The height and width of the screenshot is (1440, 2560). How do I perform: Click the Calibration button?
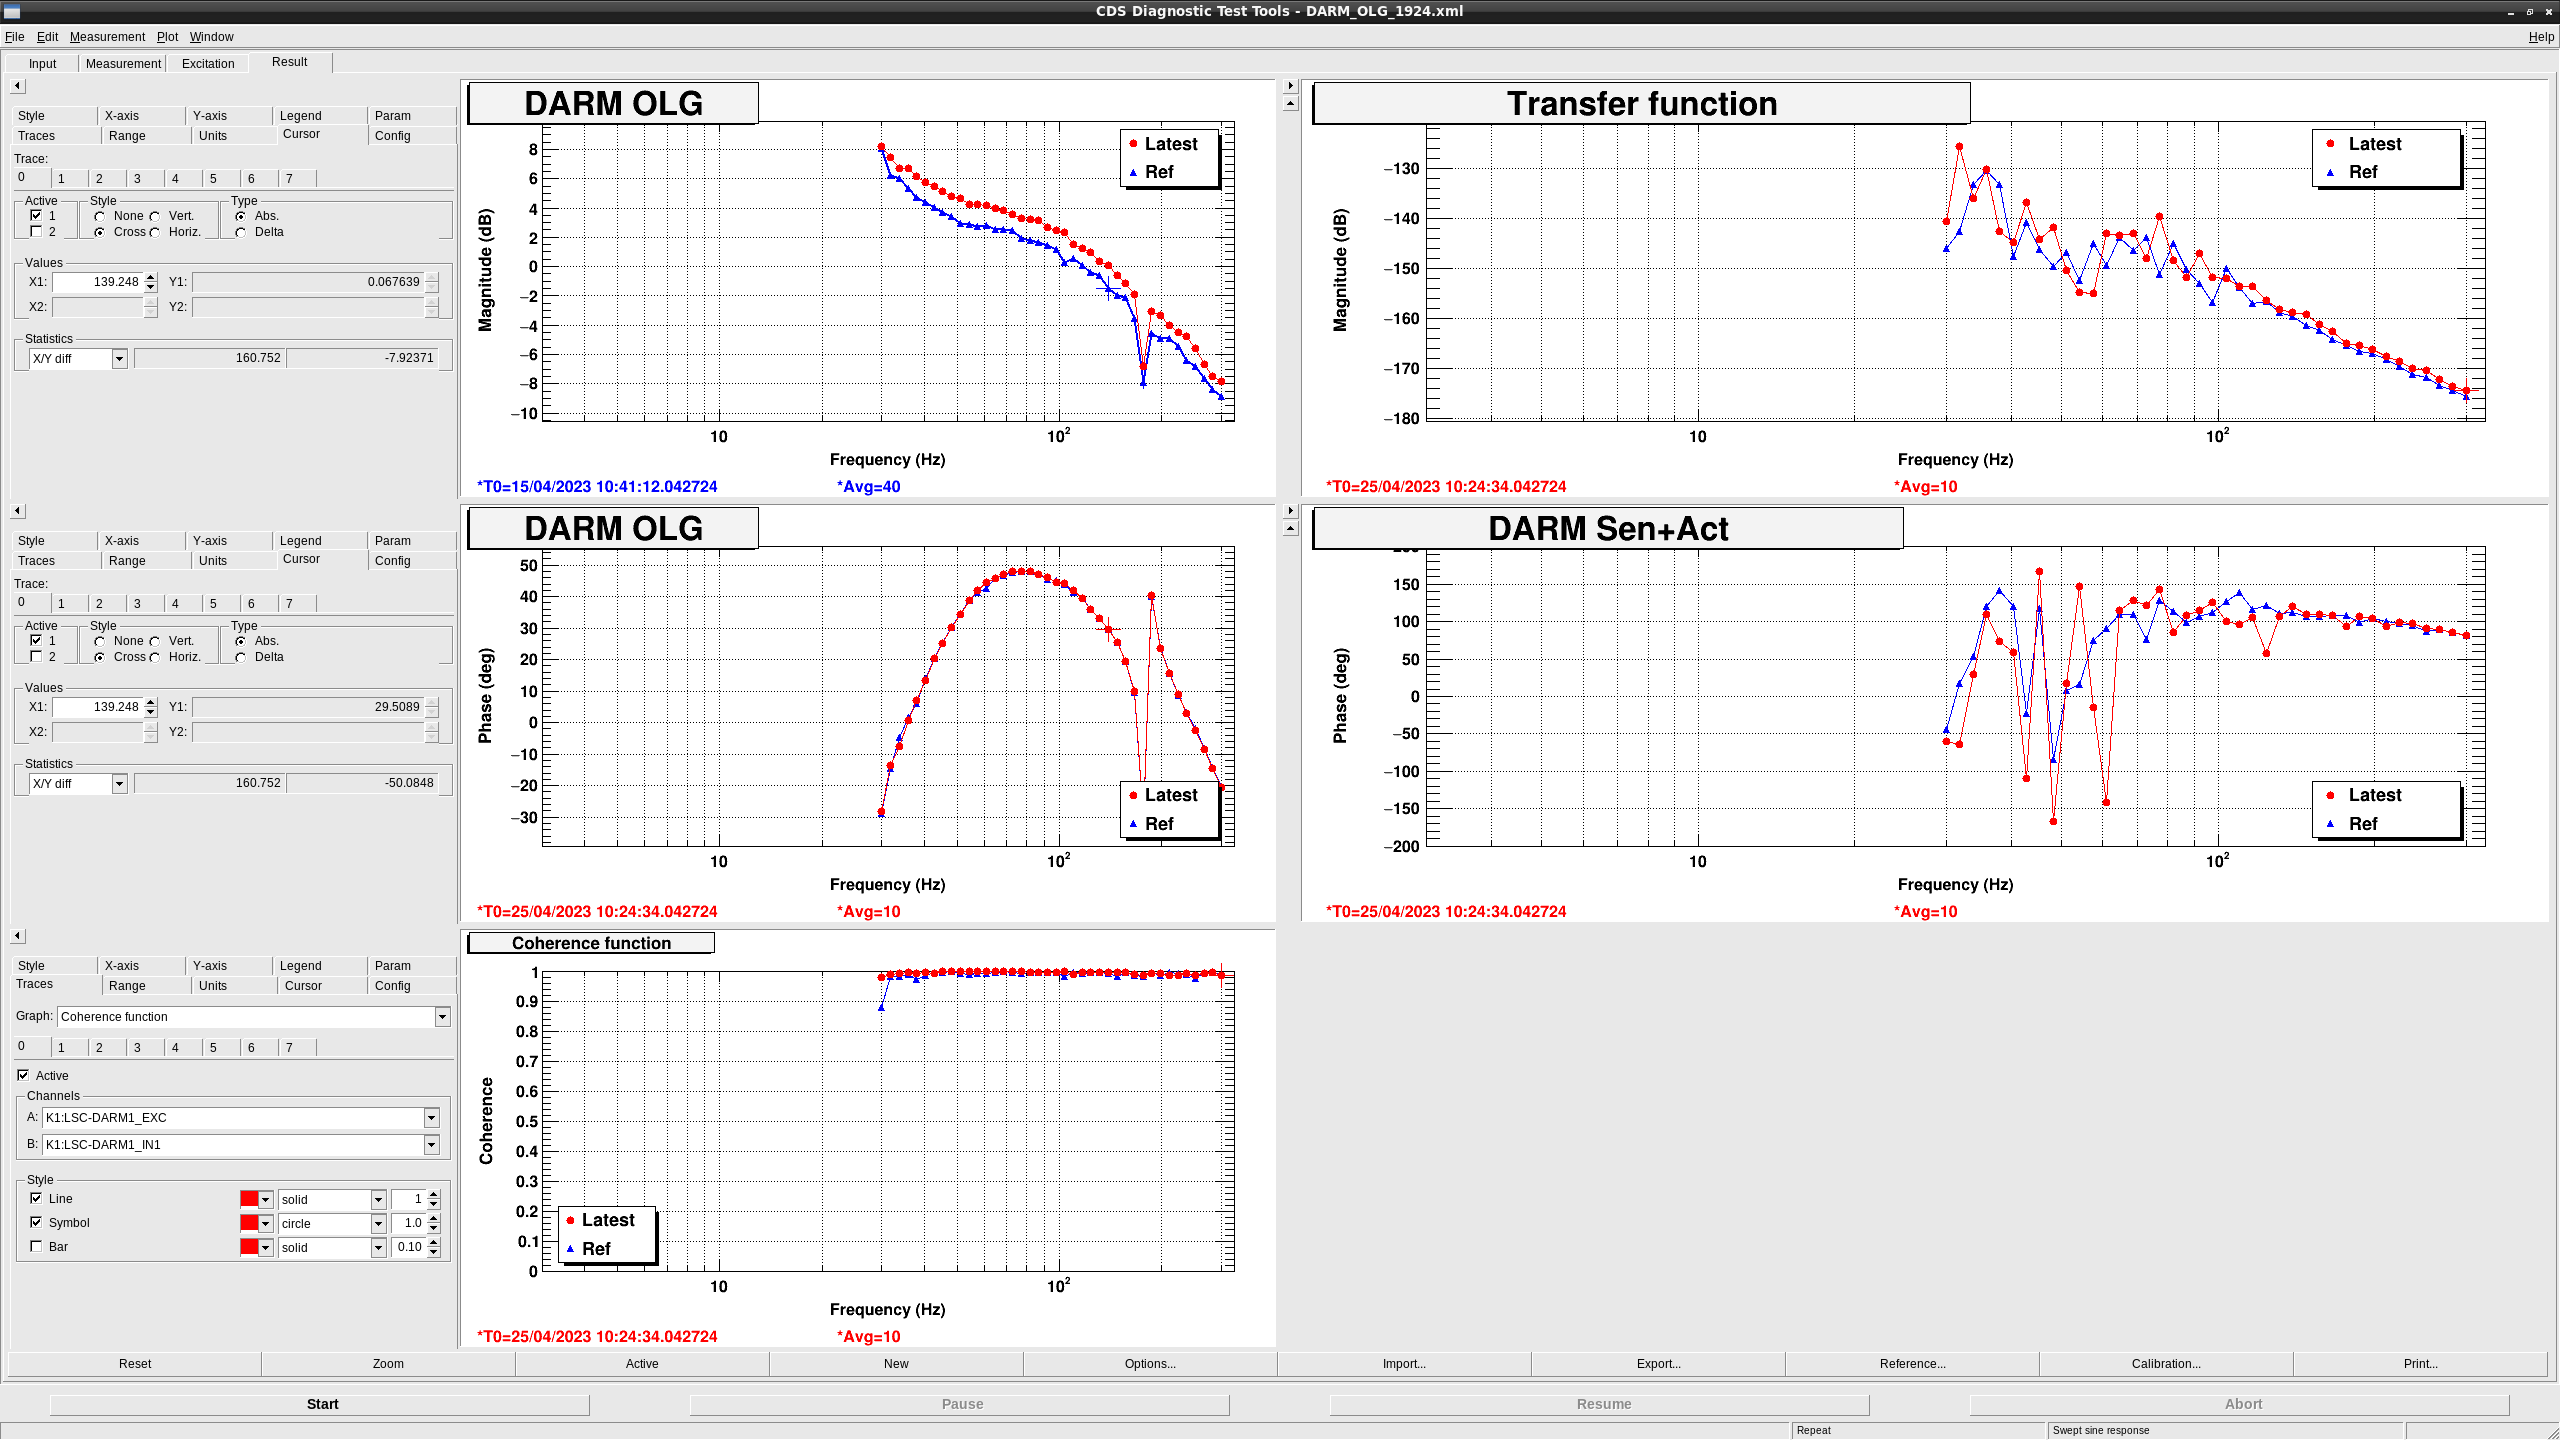pyautogui.click(x=2164, y=1363)
